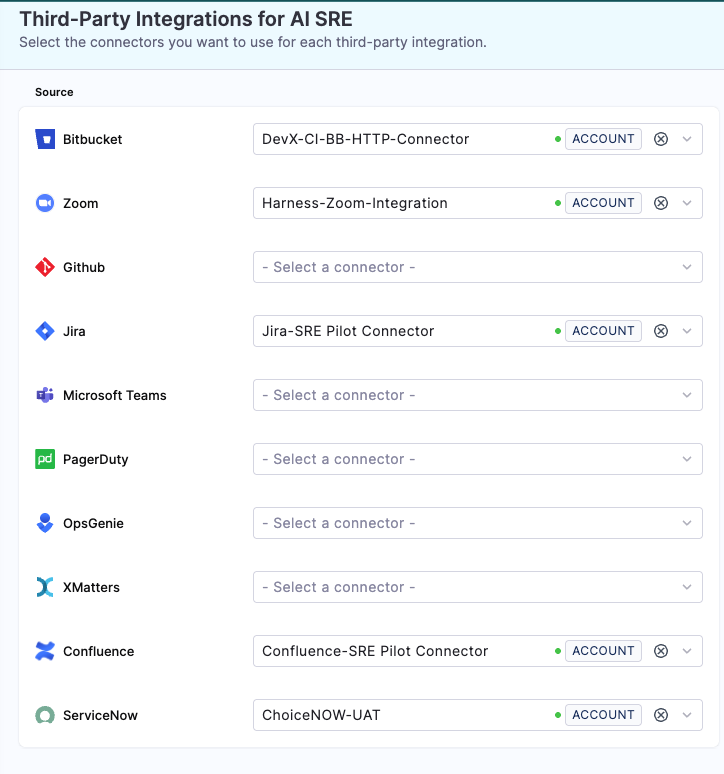Viewport: 724px width, 774px height.
Task: Expand the Bitbucket connector dropdown arrow
Action: click(687, 139)
